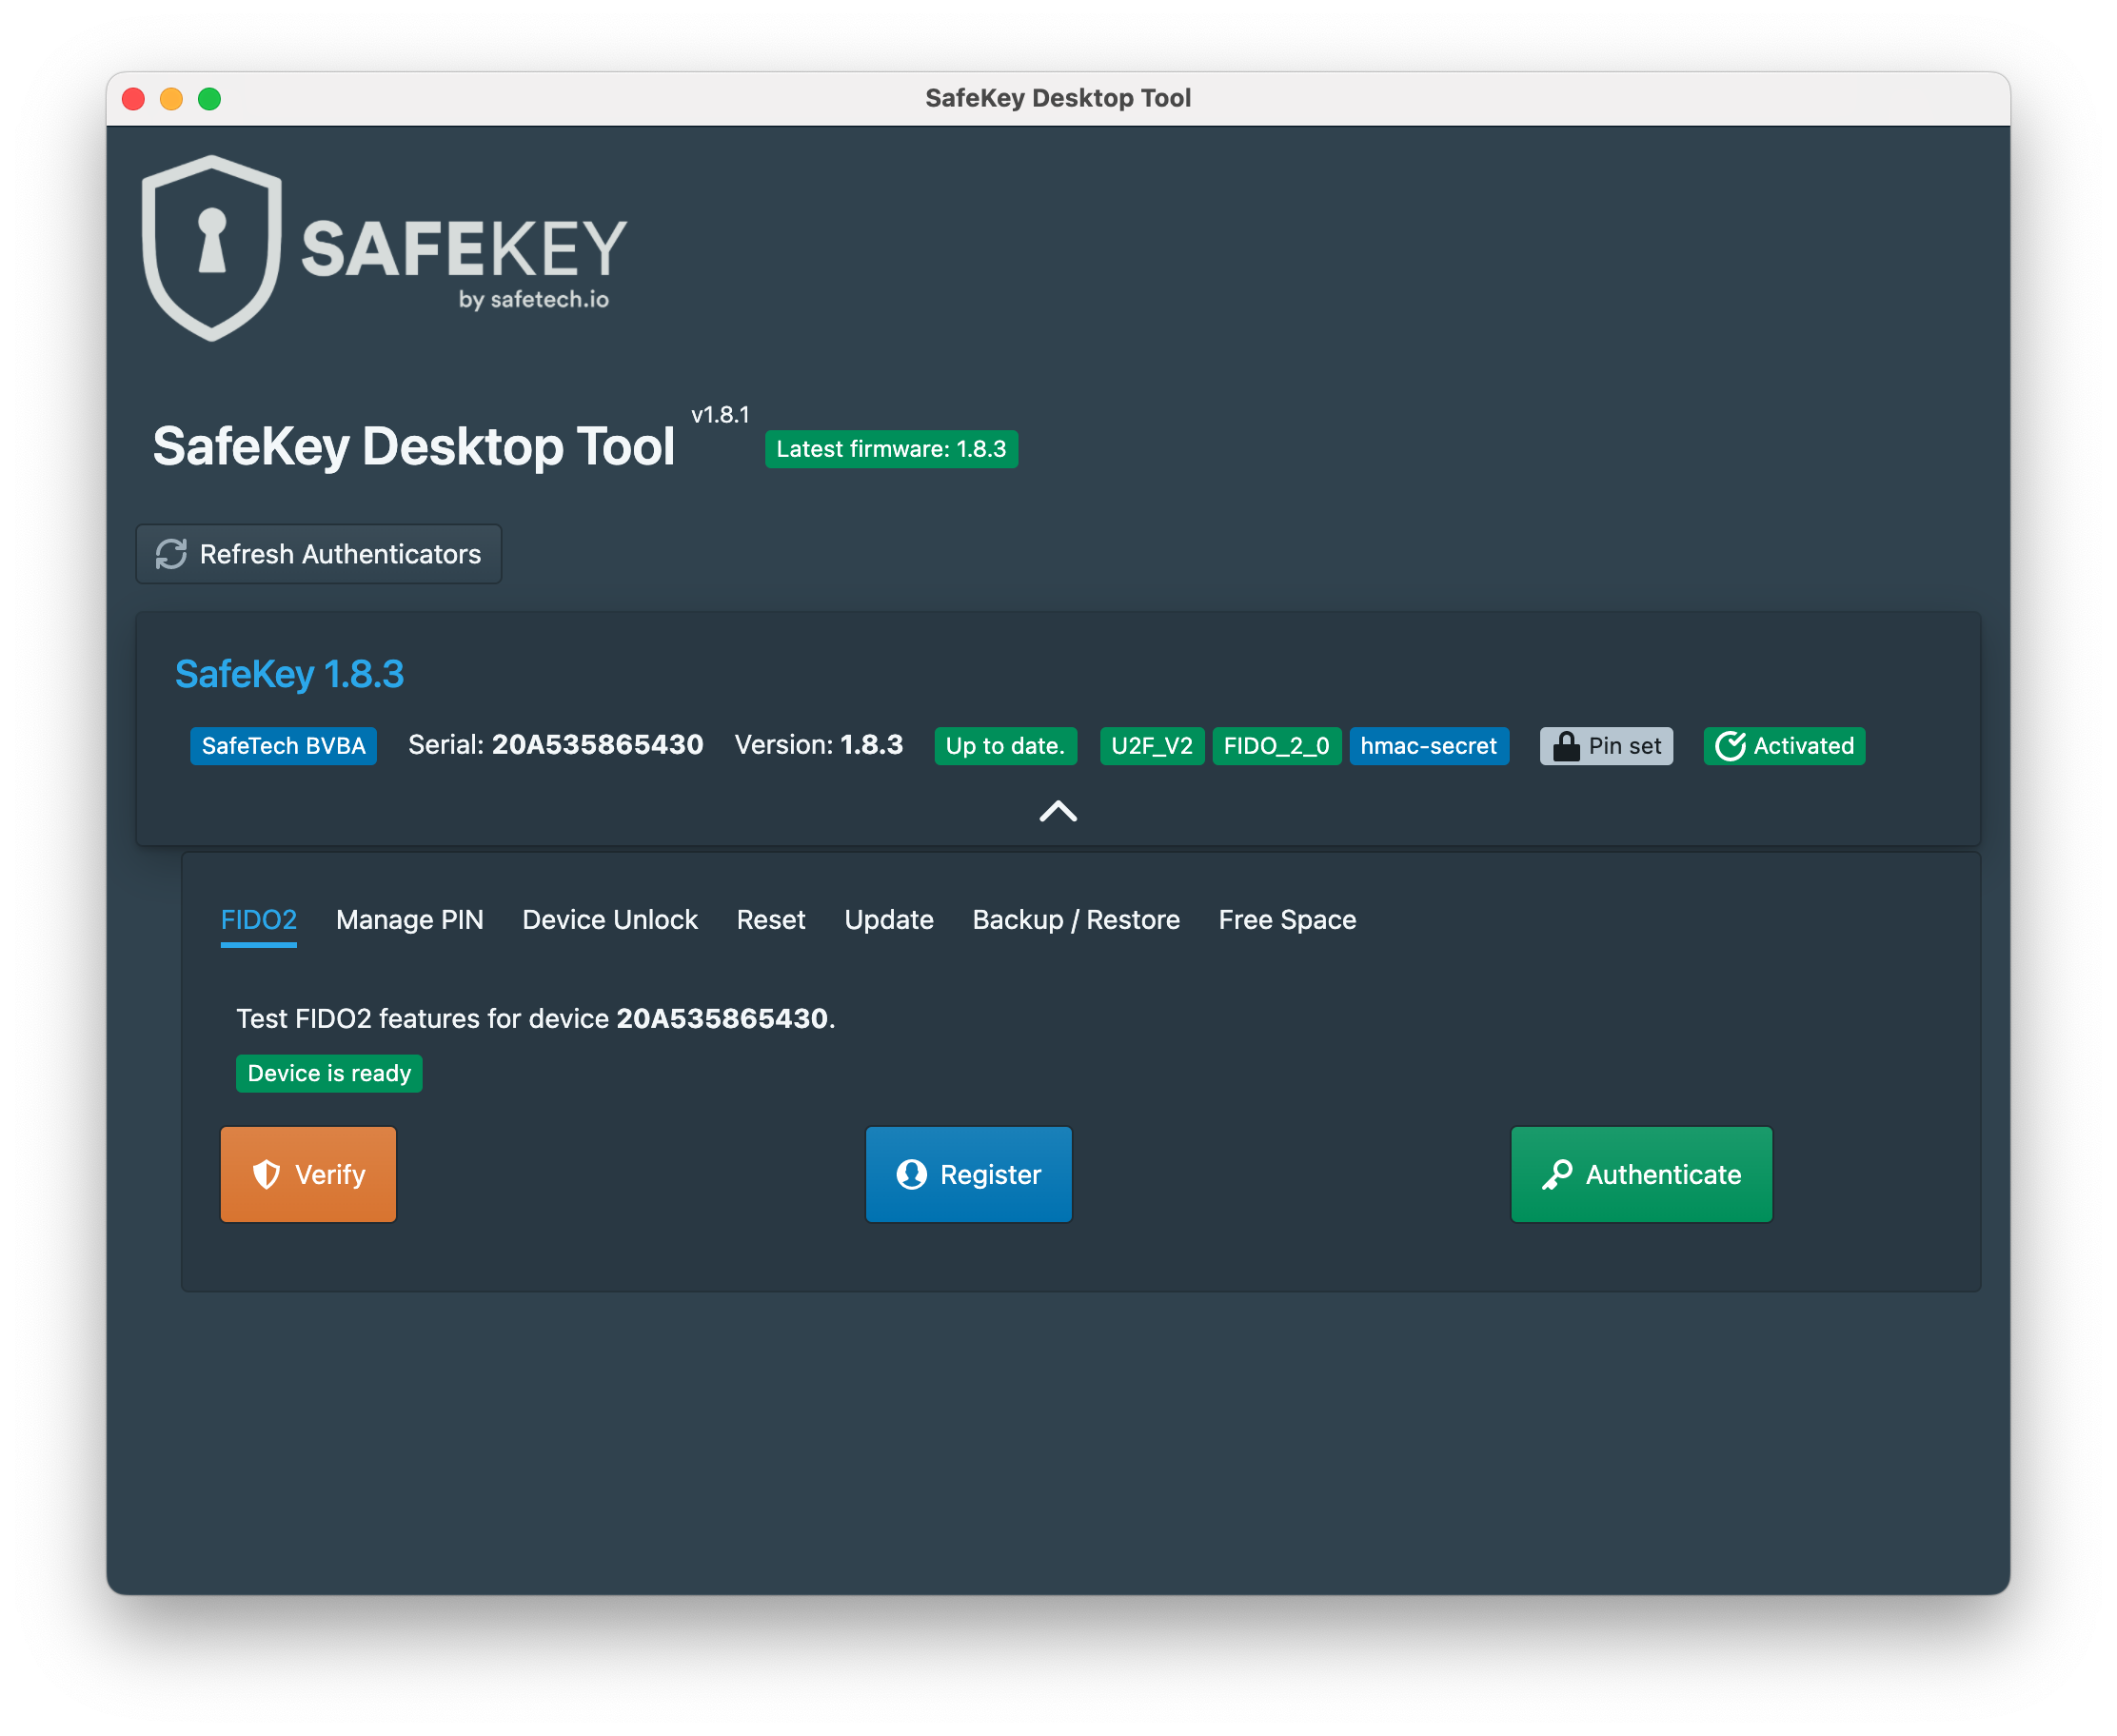Open the Manage PIN tab

[409, 919]
